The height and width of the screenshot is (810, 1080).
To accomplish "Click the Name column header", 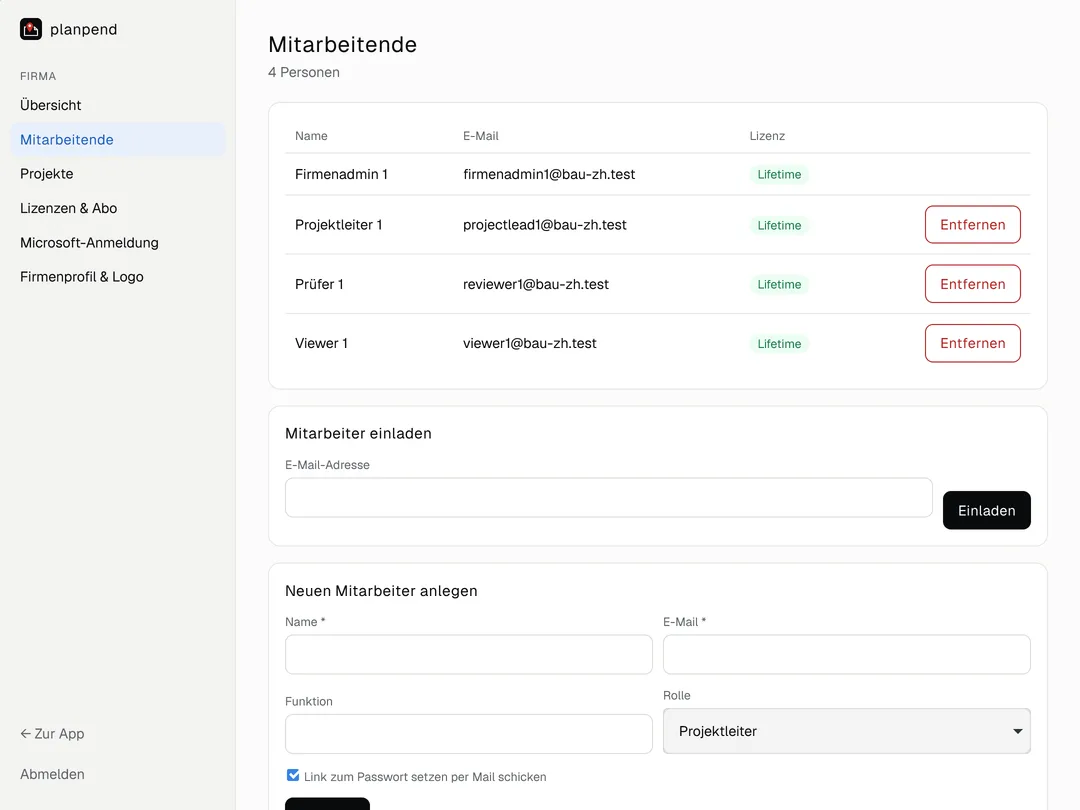I will pos(311,136).
